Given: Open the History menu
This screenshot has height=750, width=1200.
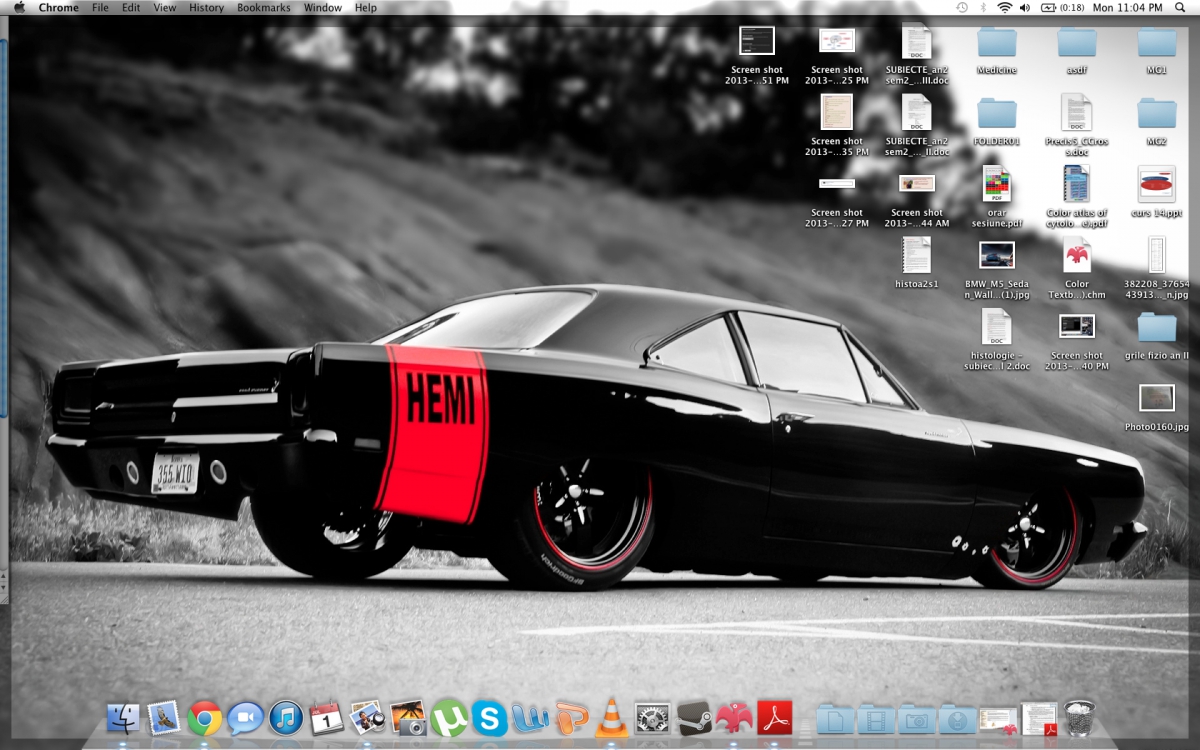Looking at the screenshot, I should [x=206, y=7].
